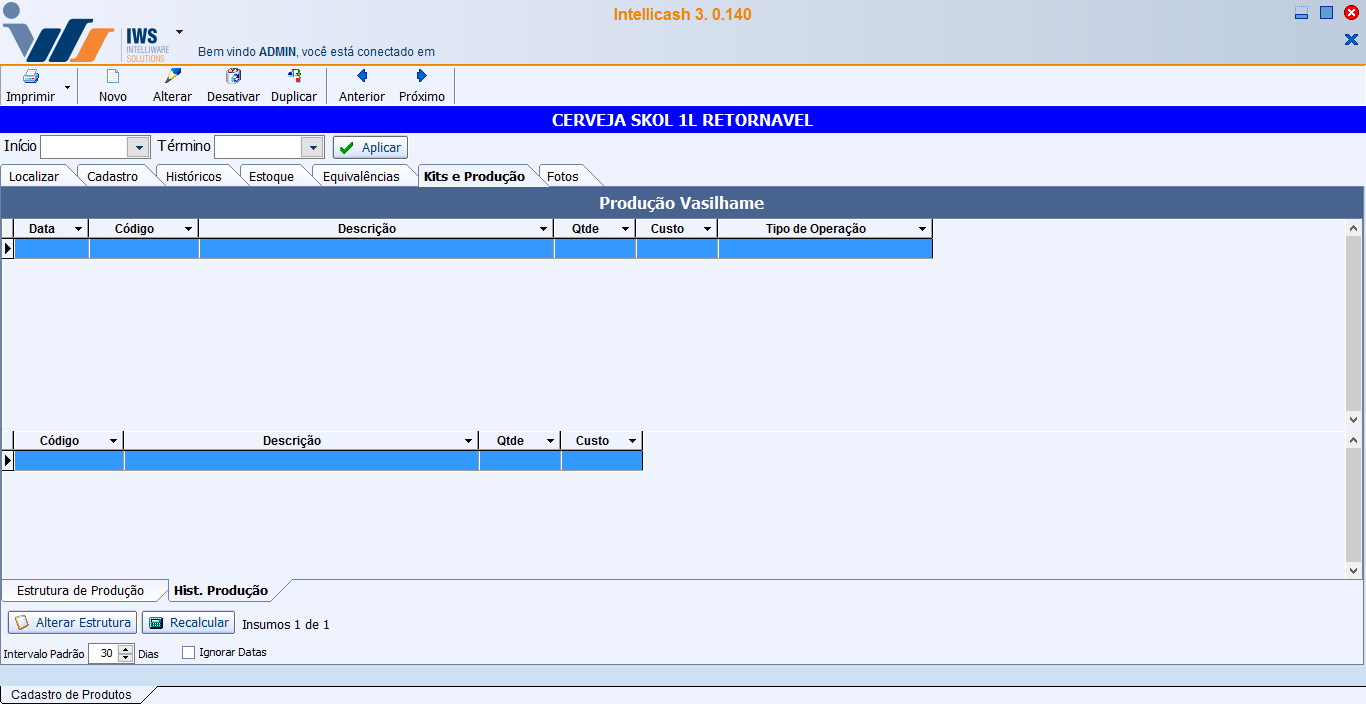Click into the Término date field
Viewport: 1366px width, 704px height.
point(258,147)
